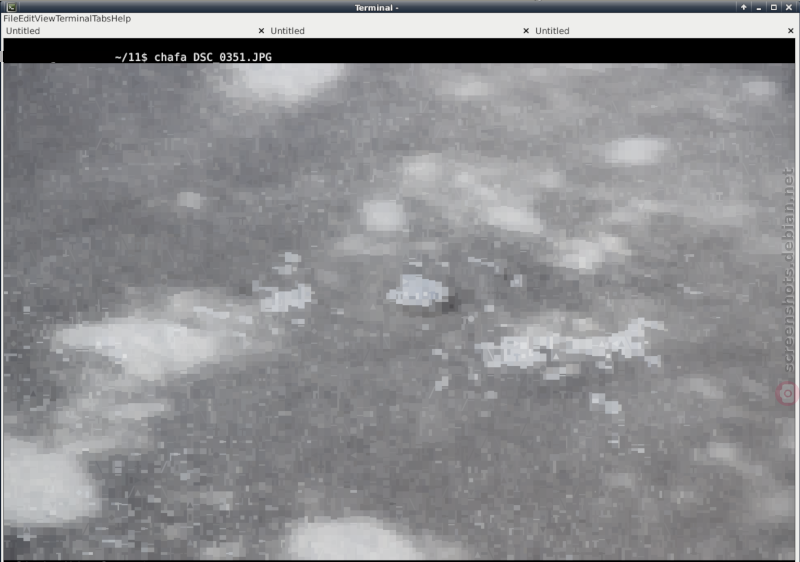Click the 'Terminal -' window title
This screenshot has width=800, height=562.
coord(377,8)
